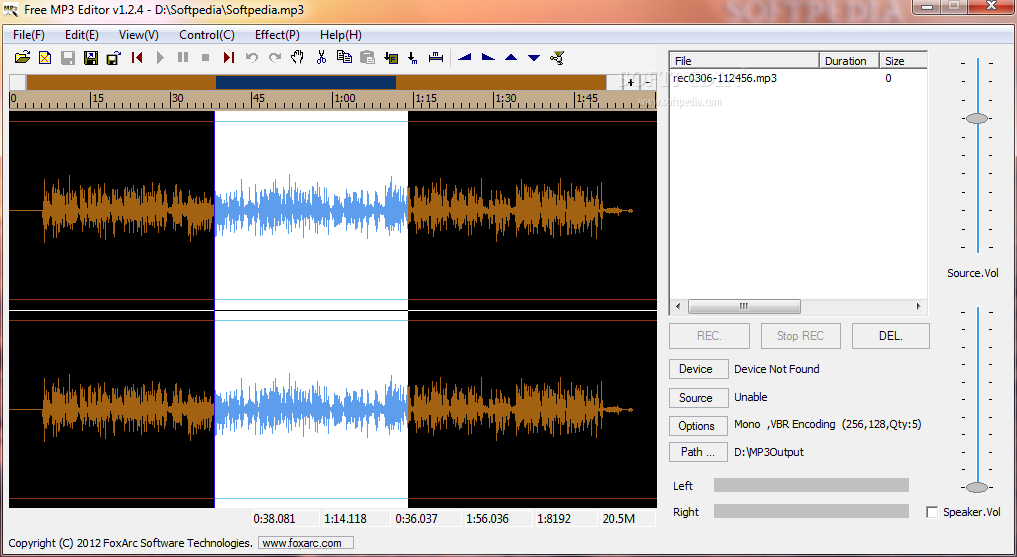1017x557 pixels.
Task: Click the 1:30 mark on the time ruler
Action: [505, 99]
